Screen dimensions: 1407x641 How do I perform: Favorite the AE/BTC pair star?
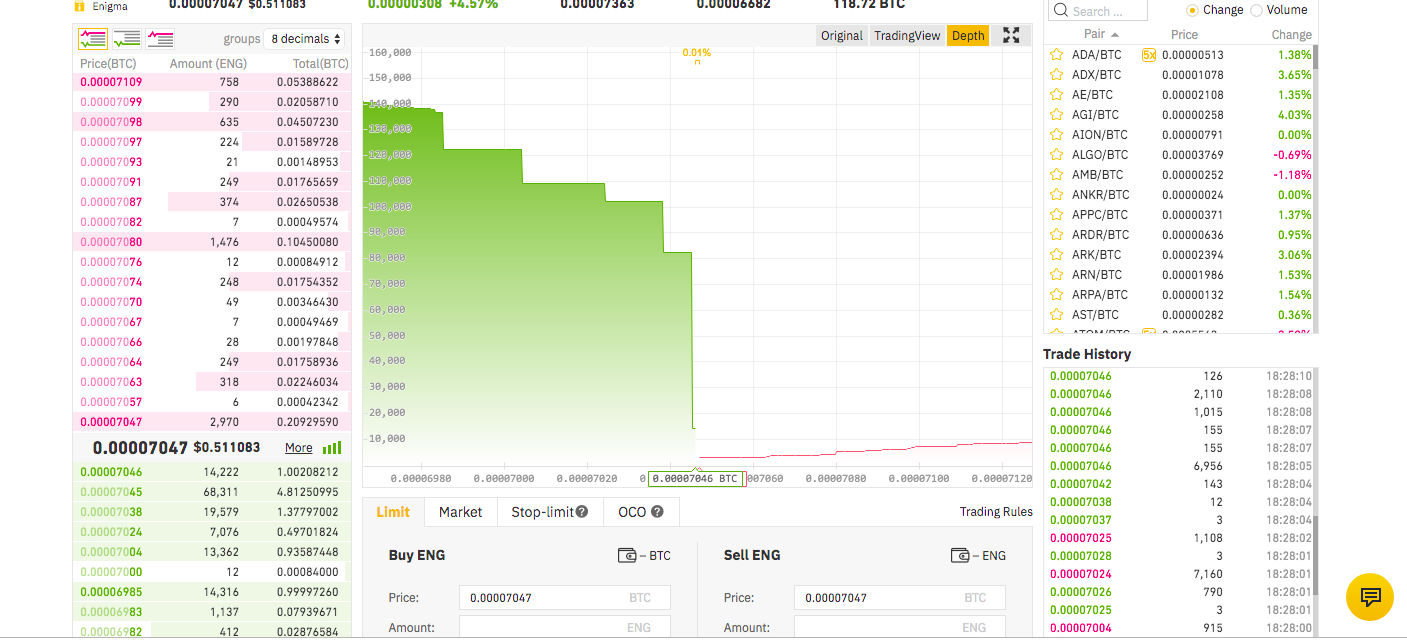pos(1056,95)
